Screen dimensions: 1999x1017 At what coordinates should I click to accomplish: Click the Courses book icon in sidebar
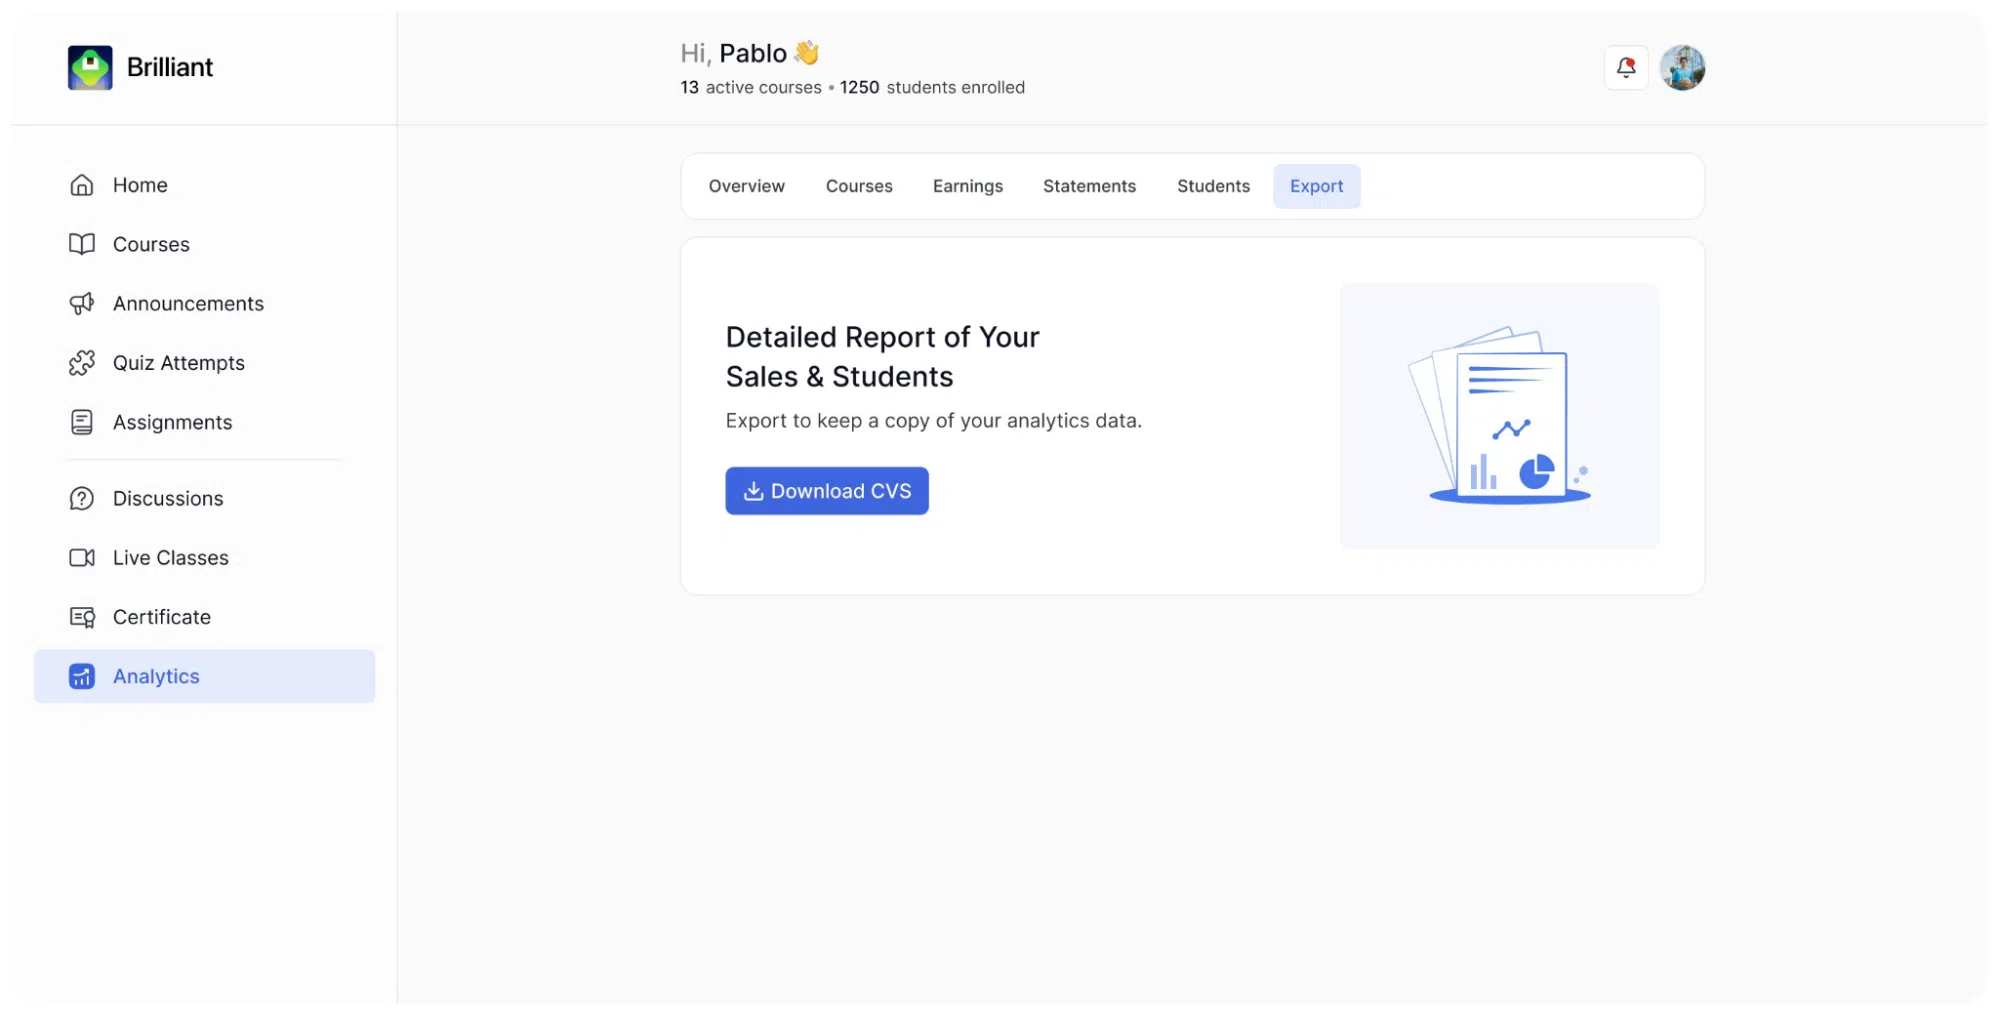82,244
